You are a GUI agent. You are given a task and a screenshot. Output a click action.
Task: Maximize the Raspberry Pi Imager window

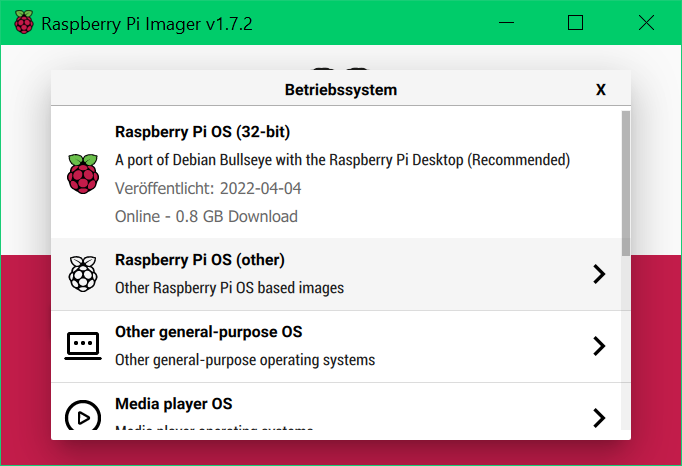coord(575,23)
